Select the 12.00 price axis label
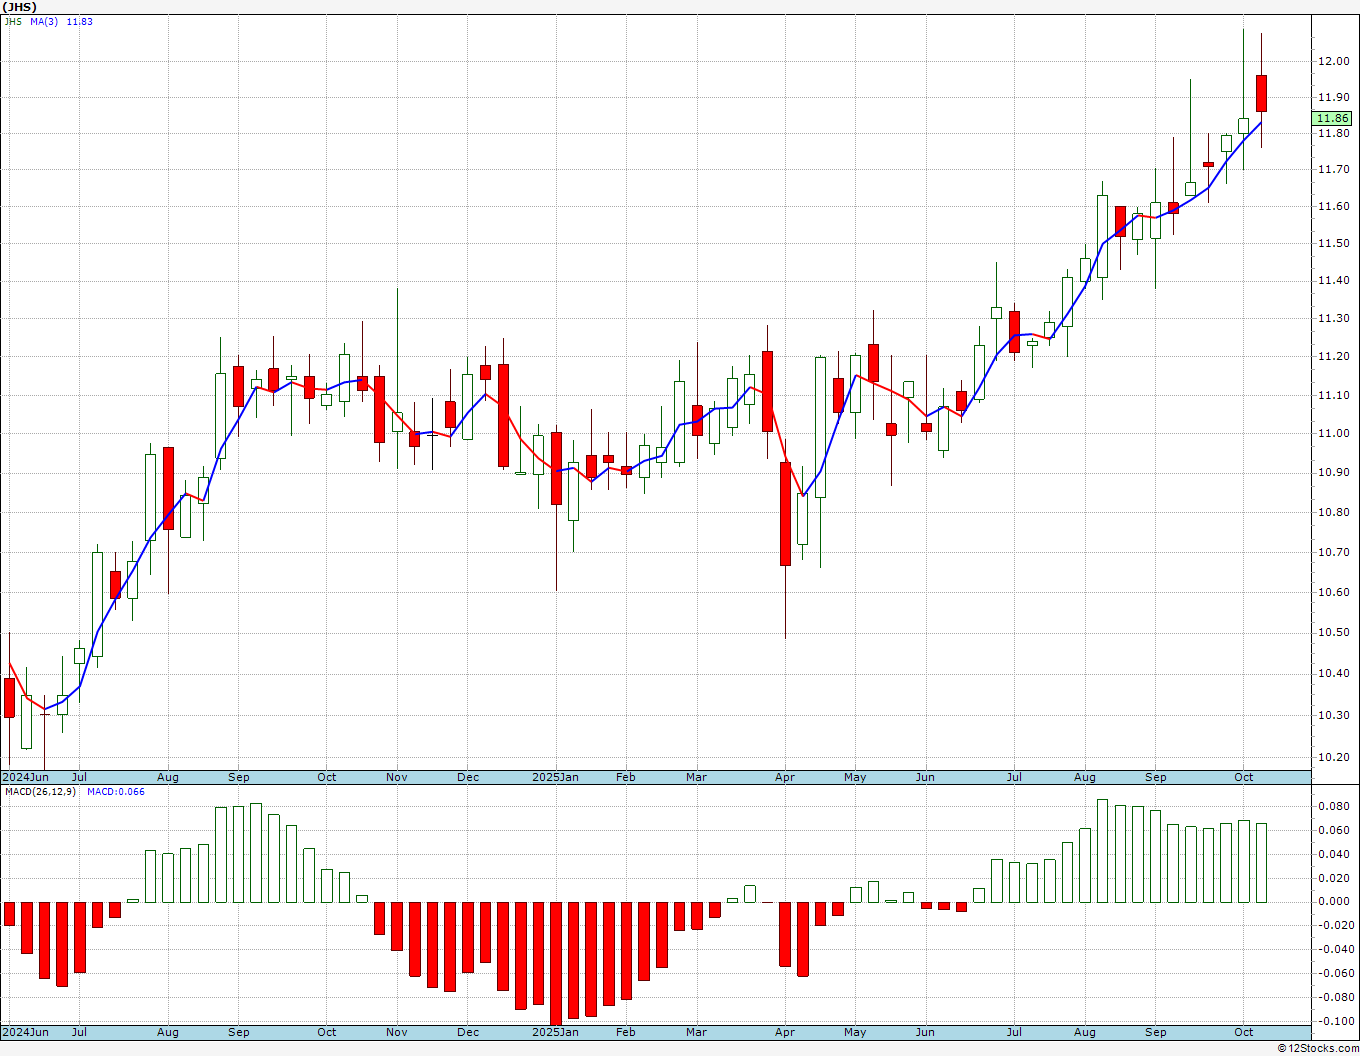This screenshot has width=1360, height=1056. point(1334,61)
